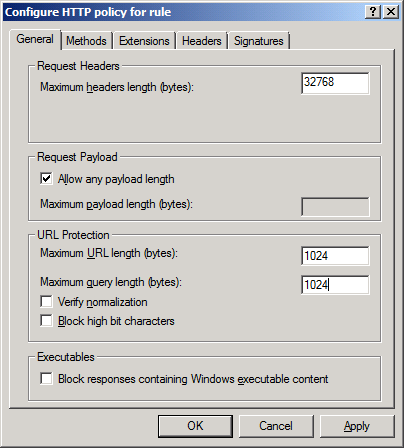404x448 pixels.
Task: Open the Extensions tab
Action: click(144, 41)
